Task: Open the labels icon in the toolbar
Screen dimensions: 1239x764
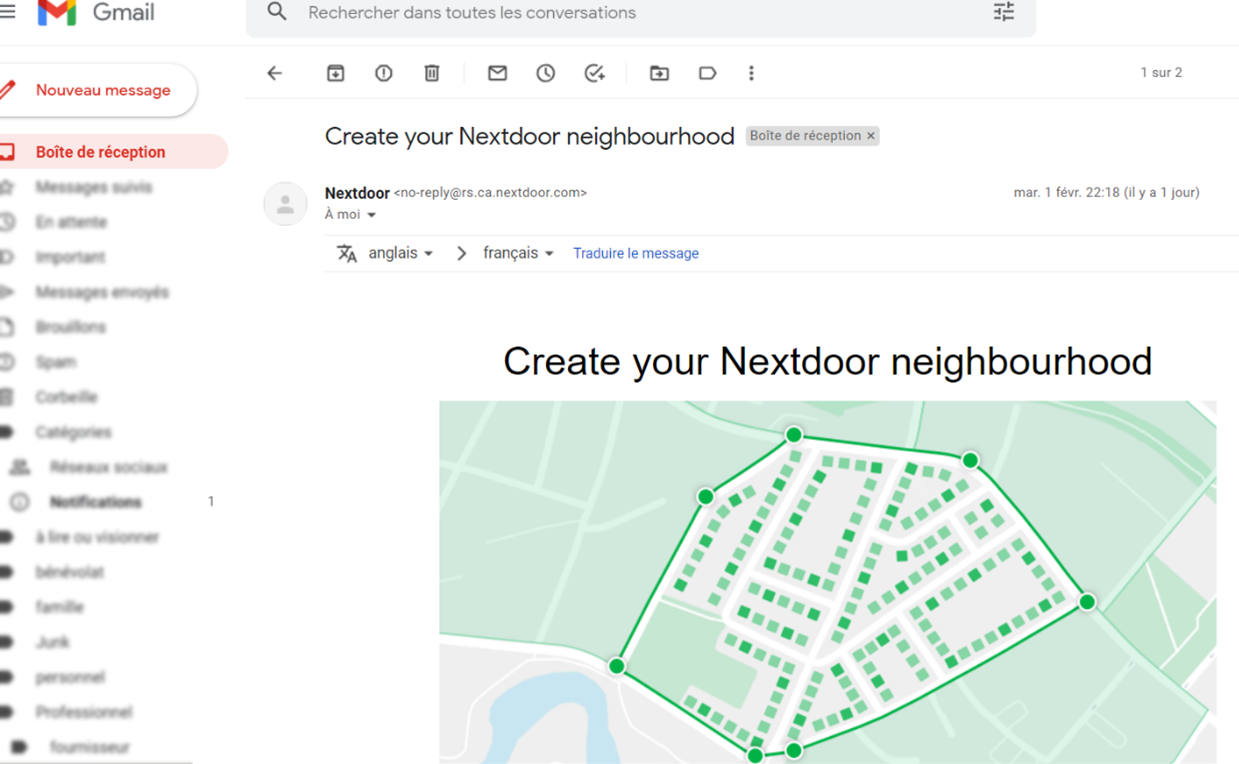Action: pos(707,73)
